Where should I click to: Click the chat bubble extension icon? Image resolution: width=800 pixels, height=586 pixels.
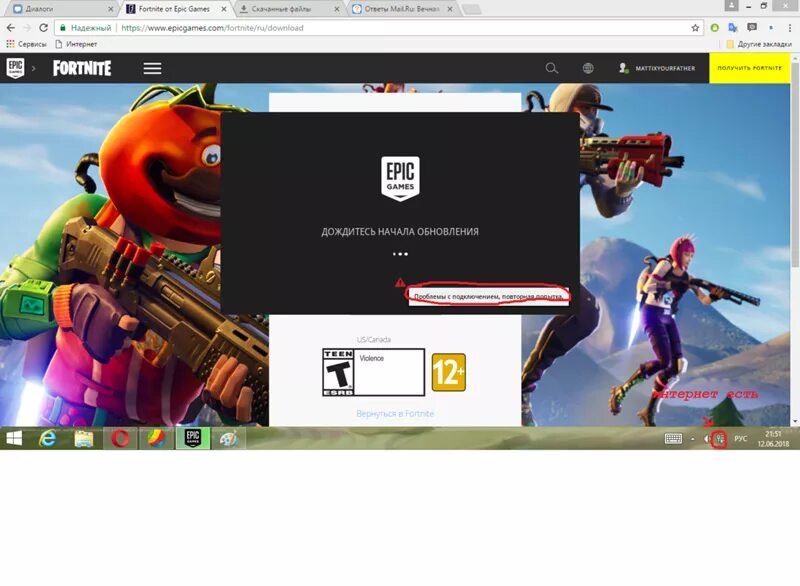coord(752,28)
